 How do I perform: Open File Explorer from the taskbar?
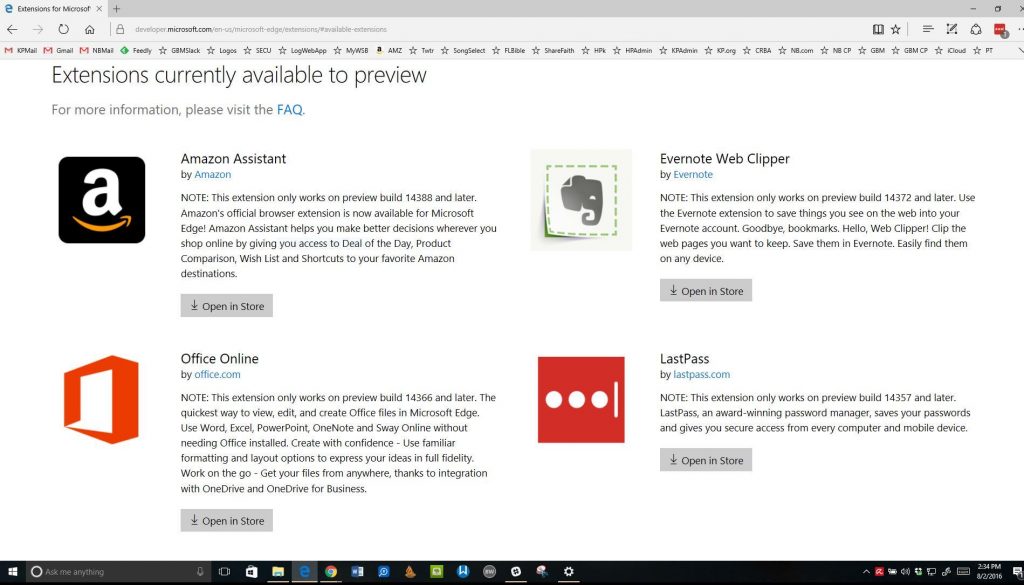(x=278, y=572)
